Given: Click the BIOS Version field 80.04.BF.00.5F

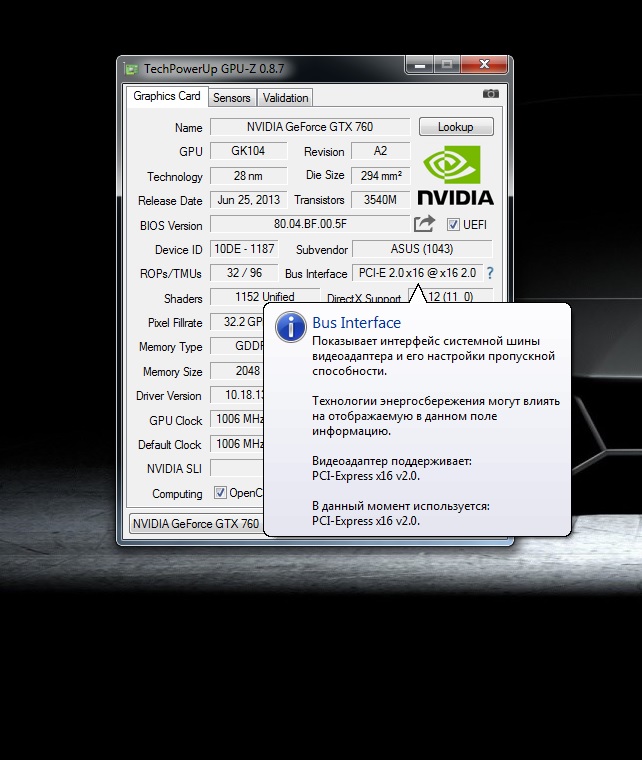Looking at the screenshot, I should (310, 224).
